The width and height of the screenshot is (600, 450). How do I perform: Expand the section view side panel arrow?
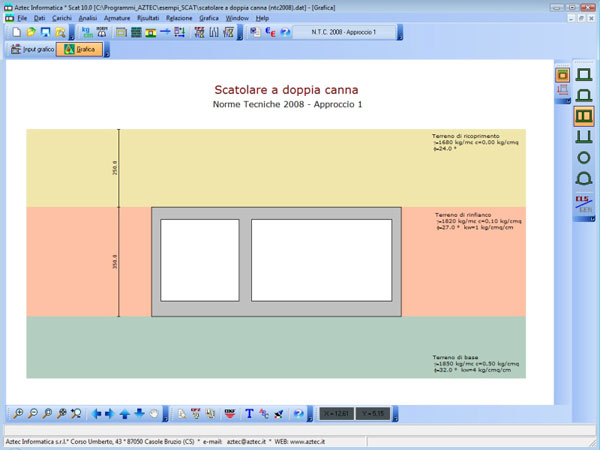(x=562, y=101)
